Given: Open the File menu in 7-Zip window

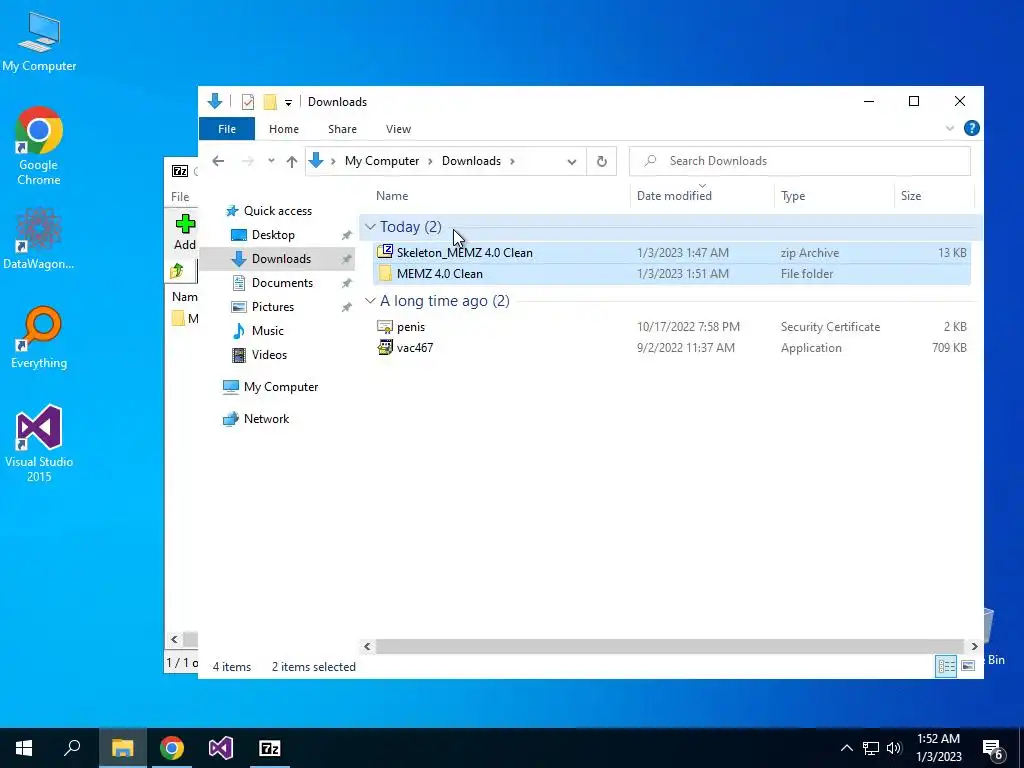Looking at the screenshot, I should (x=180, y=197).
